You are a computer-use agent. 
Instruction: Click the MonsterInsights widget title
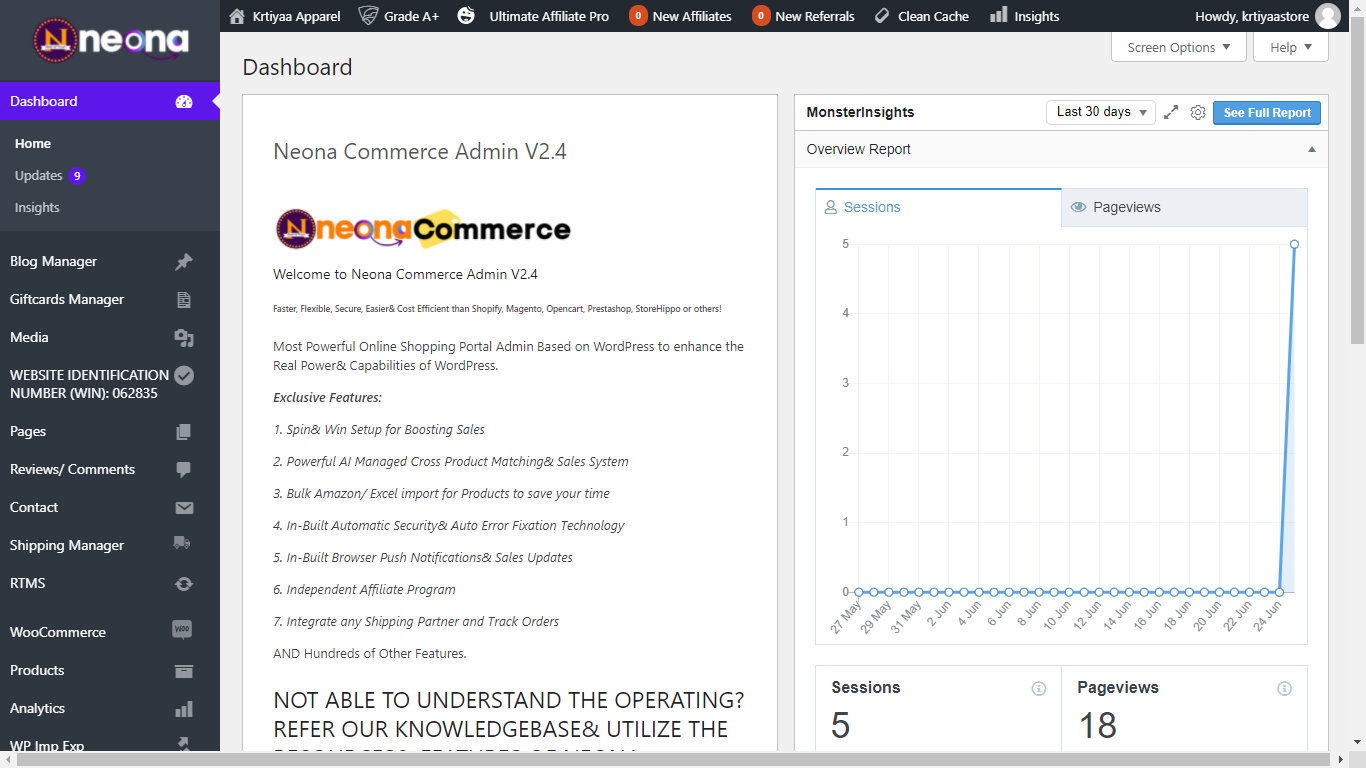860,112
